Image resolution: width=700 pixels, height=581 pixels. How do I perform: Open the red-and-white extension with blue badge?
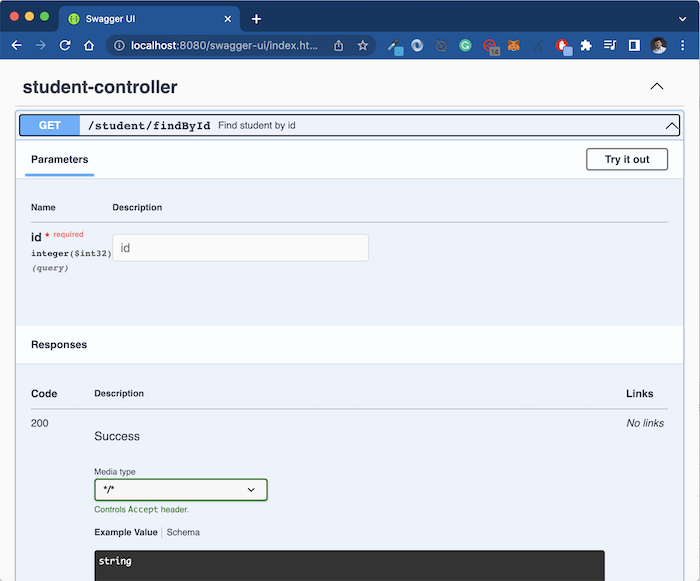pos(563,46)
